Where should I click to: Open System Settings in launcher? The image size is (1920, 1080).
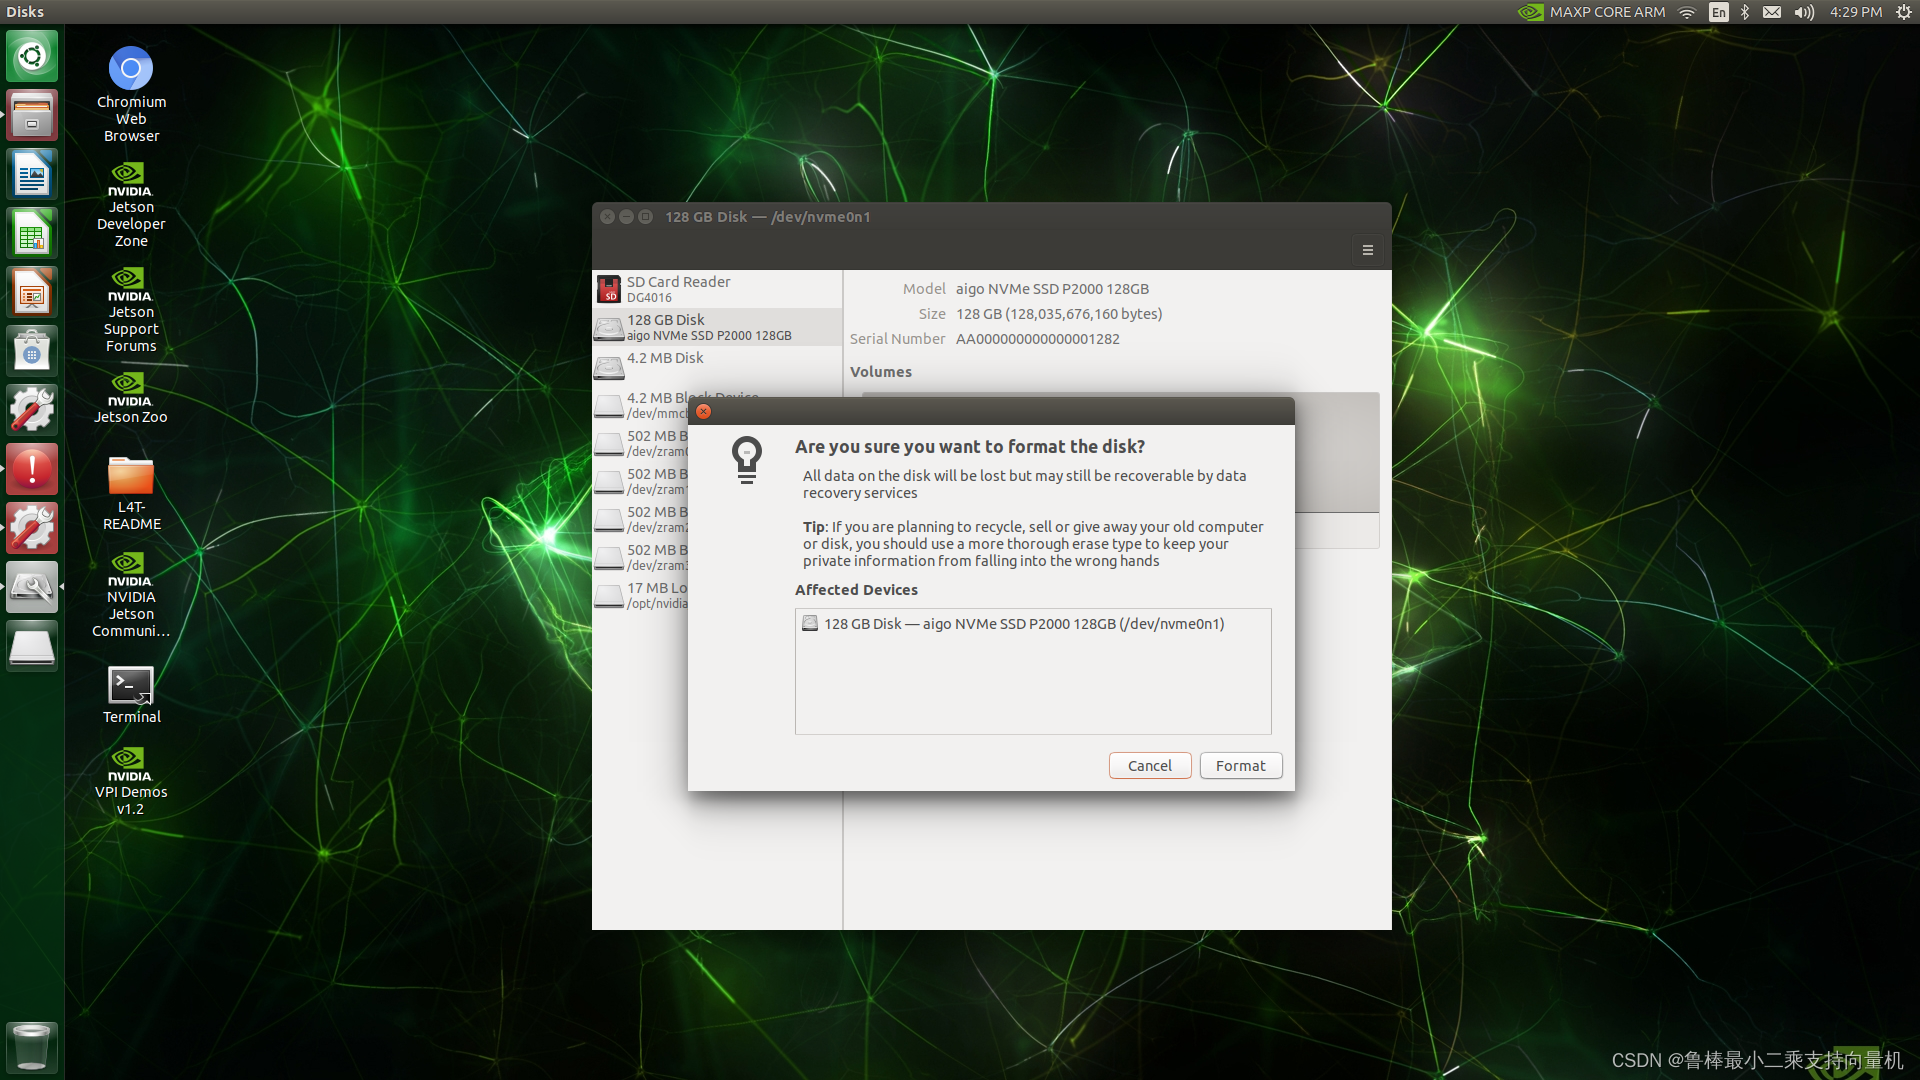click(32, 410)
